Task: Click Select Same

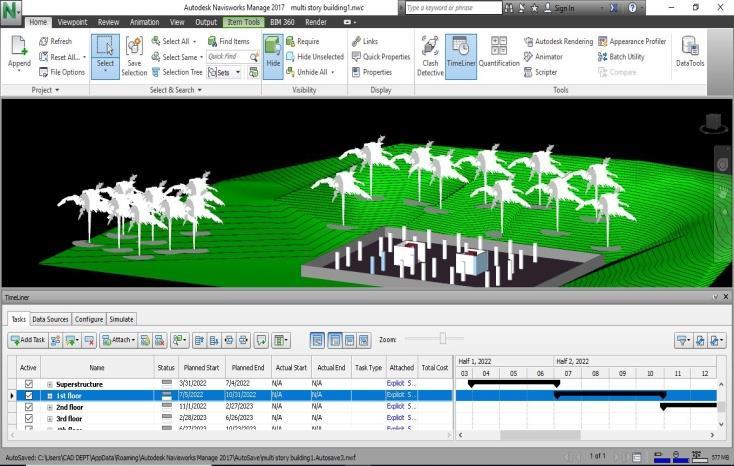Action: tap(175, 57)
